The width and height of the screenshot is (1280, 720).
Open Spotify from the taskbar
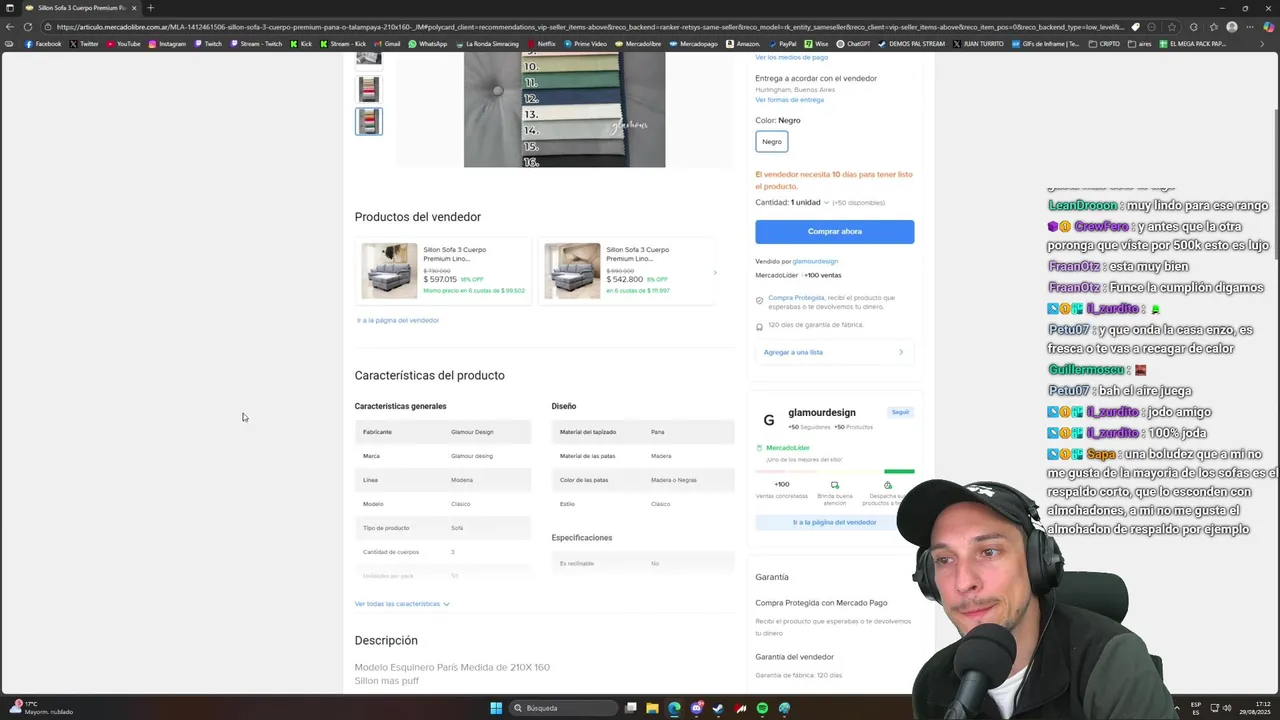pos(762,708)
